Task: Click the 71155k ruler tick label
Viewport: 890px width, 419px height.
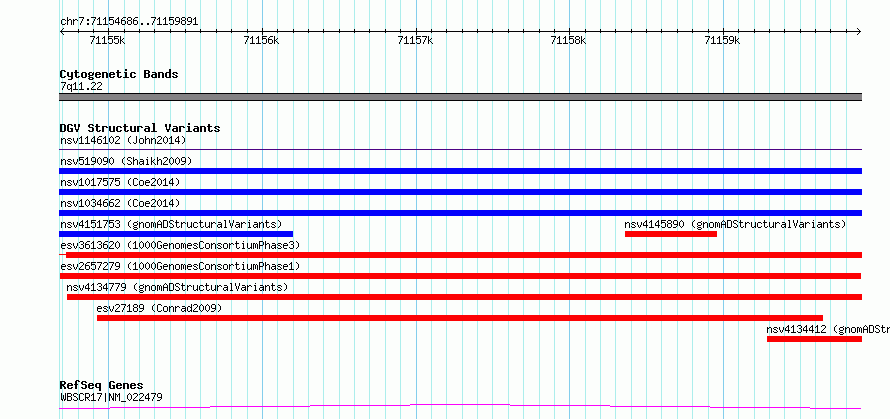Action: point(107,40)
